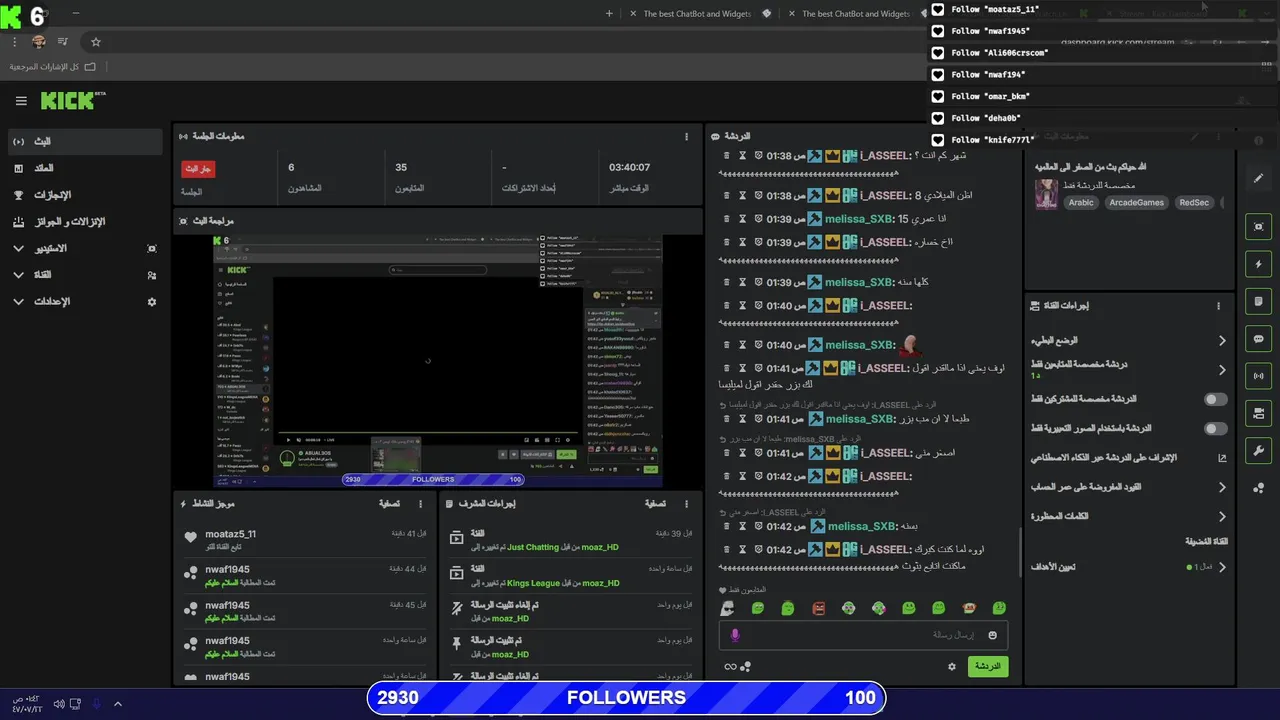Open AI chat moderation external link
1280x720 pixels.
pos(1222,458)
